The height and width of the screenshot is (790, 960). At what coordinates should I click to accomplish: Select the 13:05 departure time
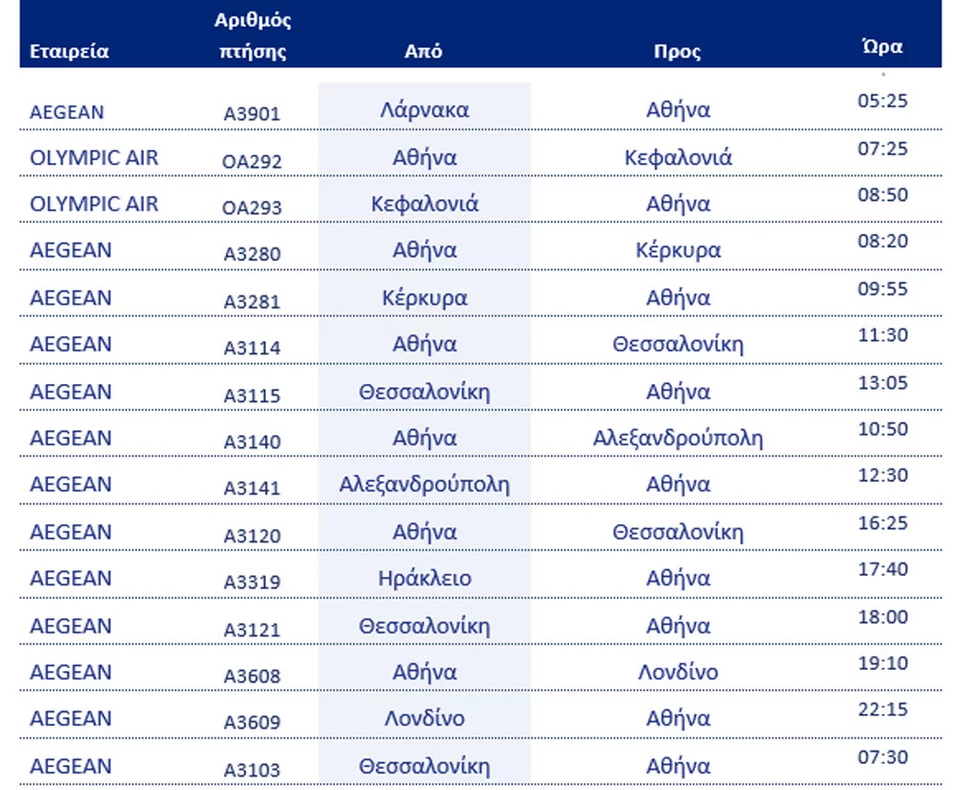(x=883, y=381)
